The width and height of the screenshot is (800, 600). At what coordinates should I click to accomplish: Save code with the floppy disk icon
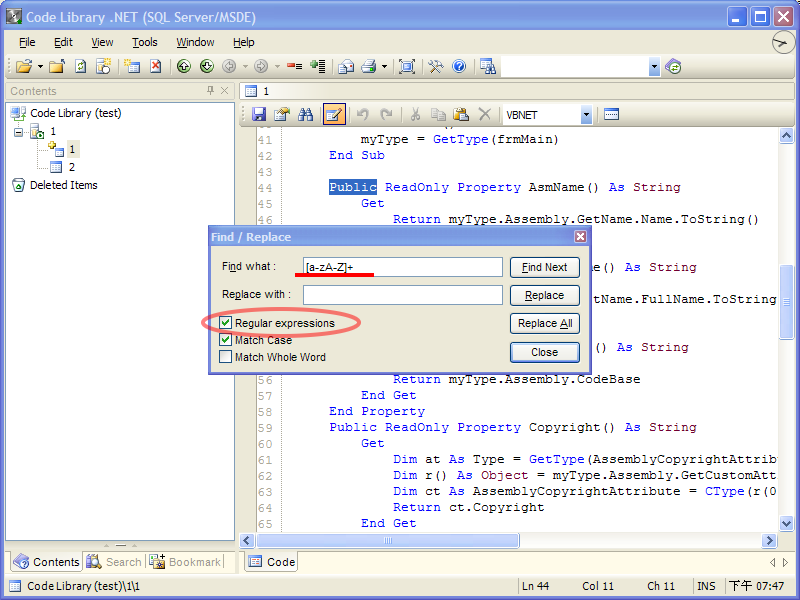(259, 114)
